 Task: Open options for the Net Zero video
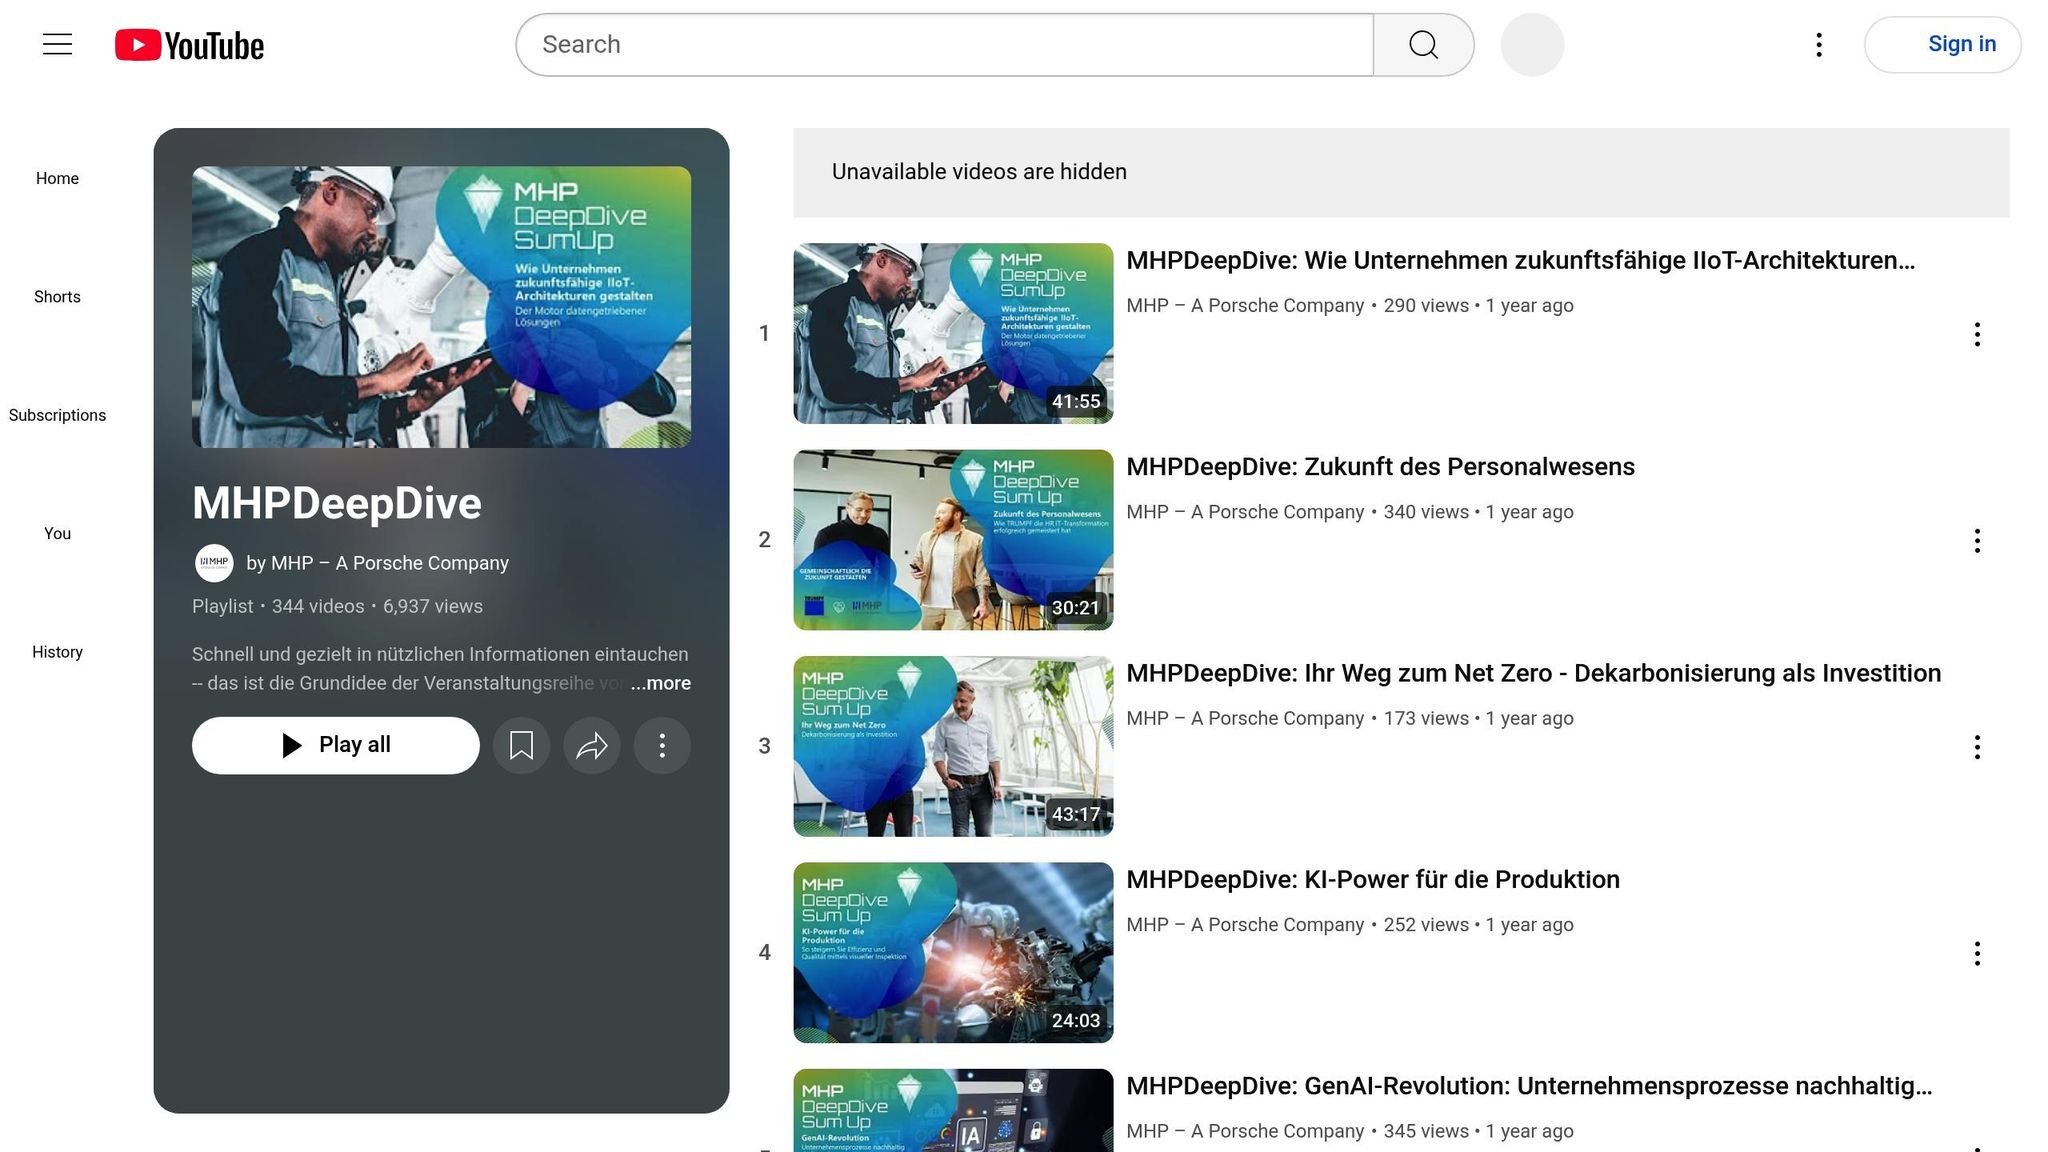point(1977,747)
